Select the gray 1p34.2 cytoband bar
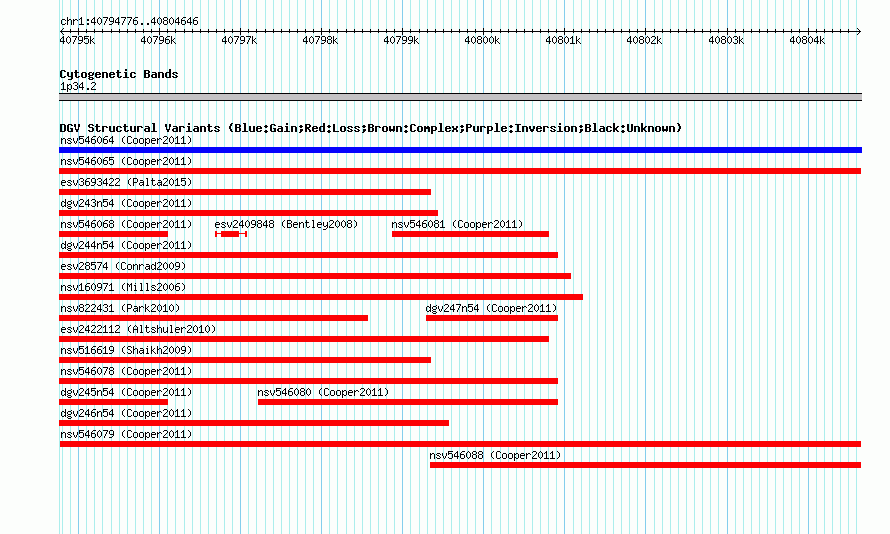Image resolution: width=890 pixels, height=534 pixels. click(460, 97)
